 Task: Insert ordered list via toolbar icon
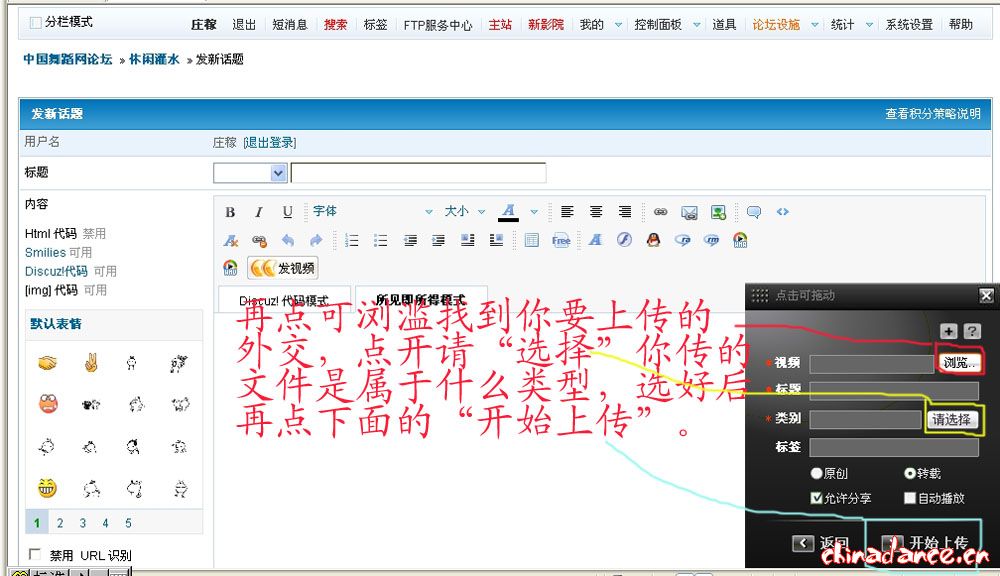click(352, 240)
